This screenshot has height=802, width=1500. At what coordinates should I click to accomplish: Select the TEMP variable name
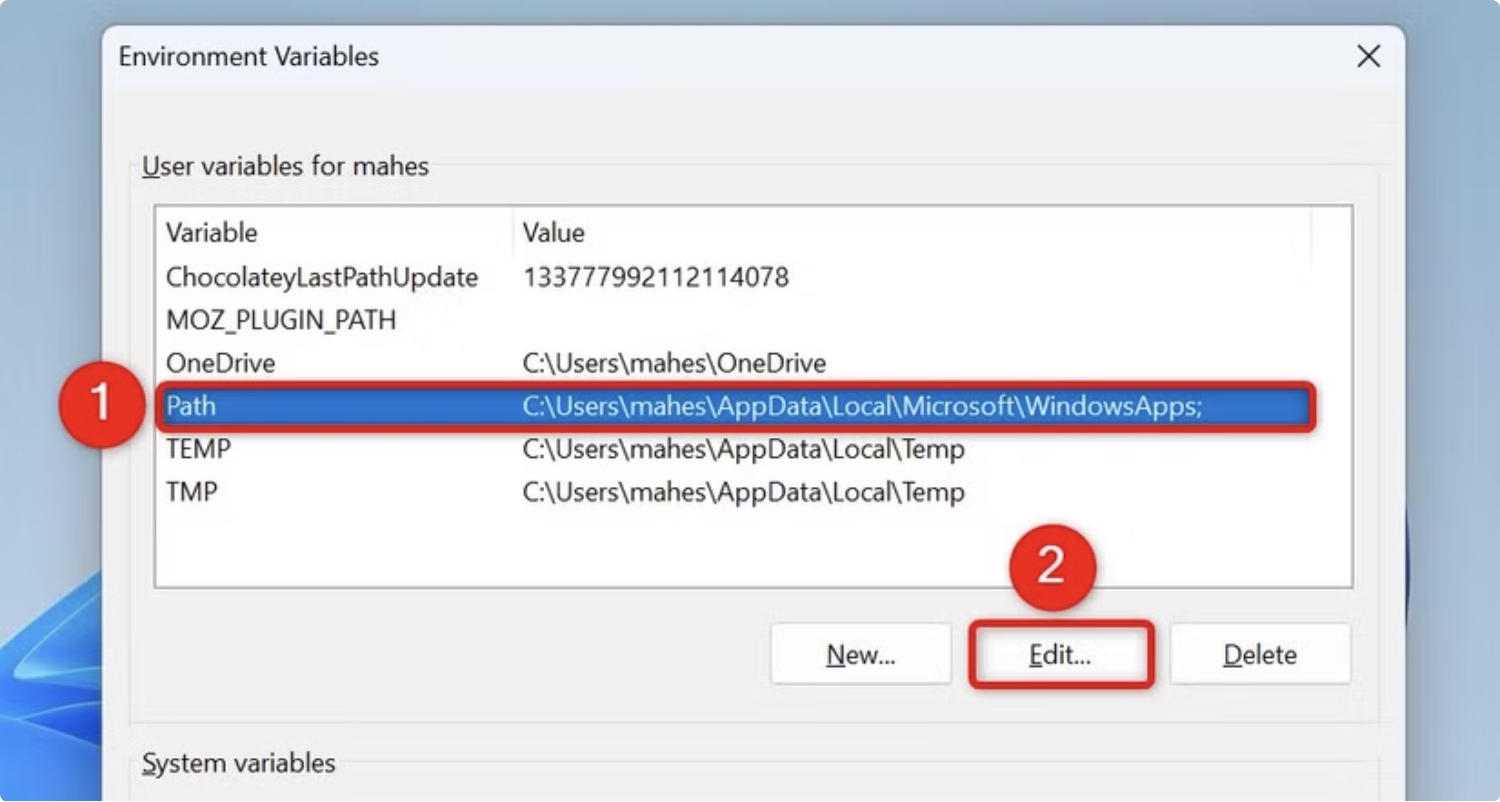coord(198,450)
